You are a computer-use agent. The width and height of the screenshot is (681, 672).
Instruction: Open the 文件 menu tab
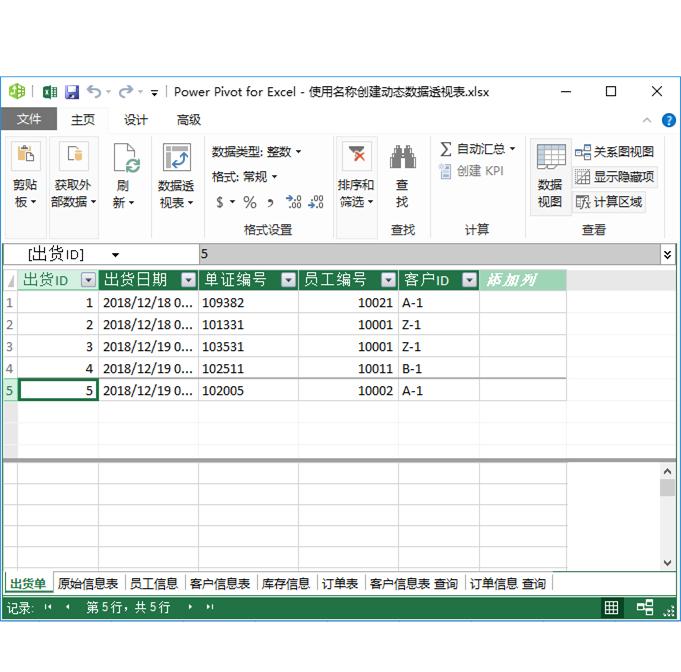[29, 119]
